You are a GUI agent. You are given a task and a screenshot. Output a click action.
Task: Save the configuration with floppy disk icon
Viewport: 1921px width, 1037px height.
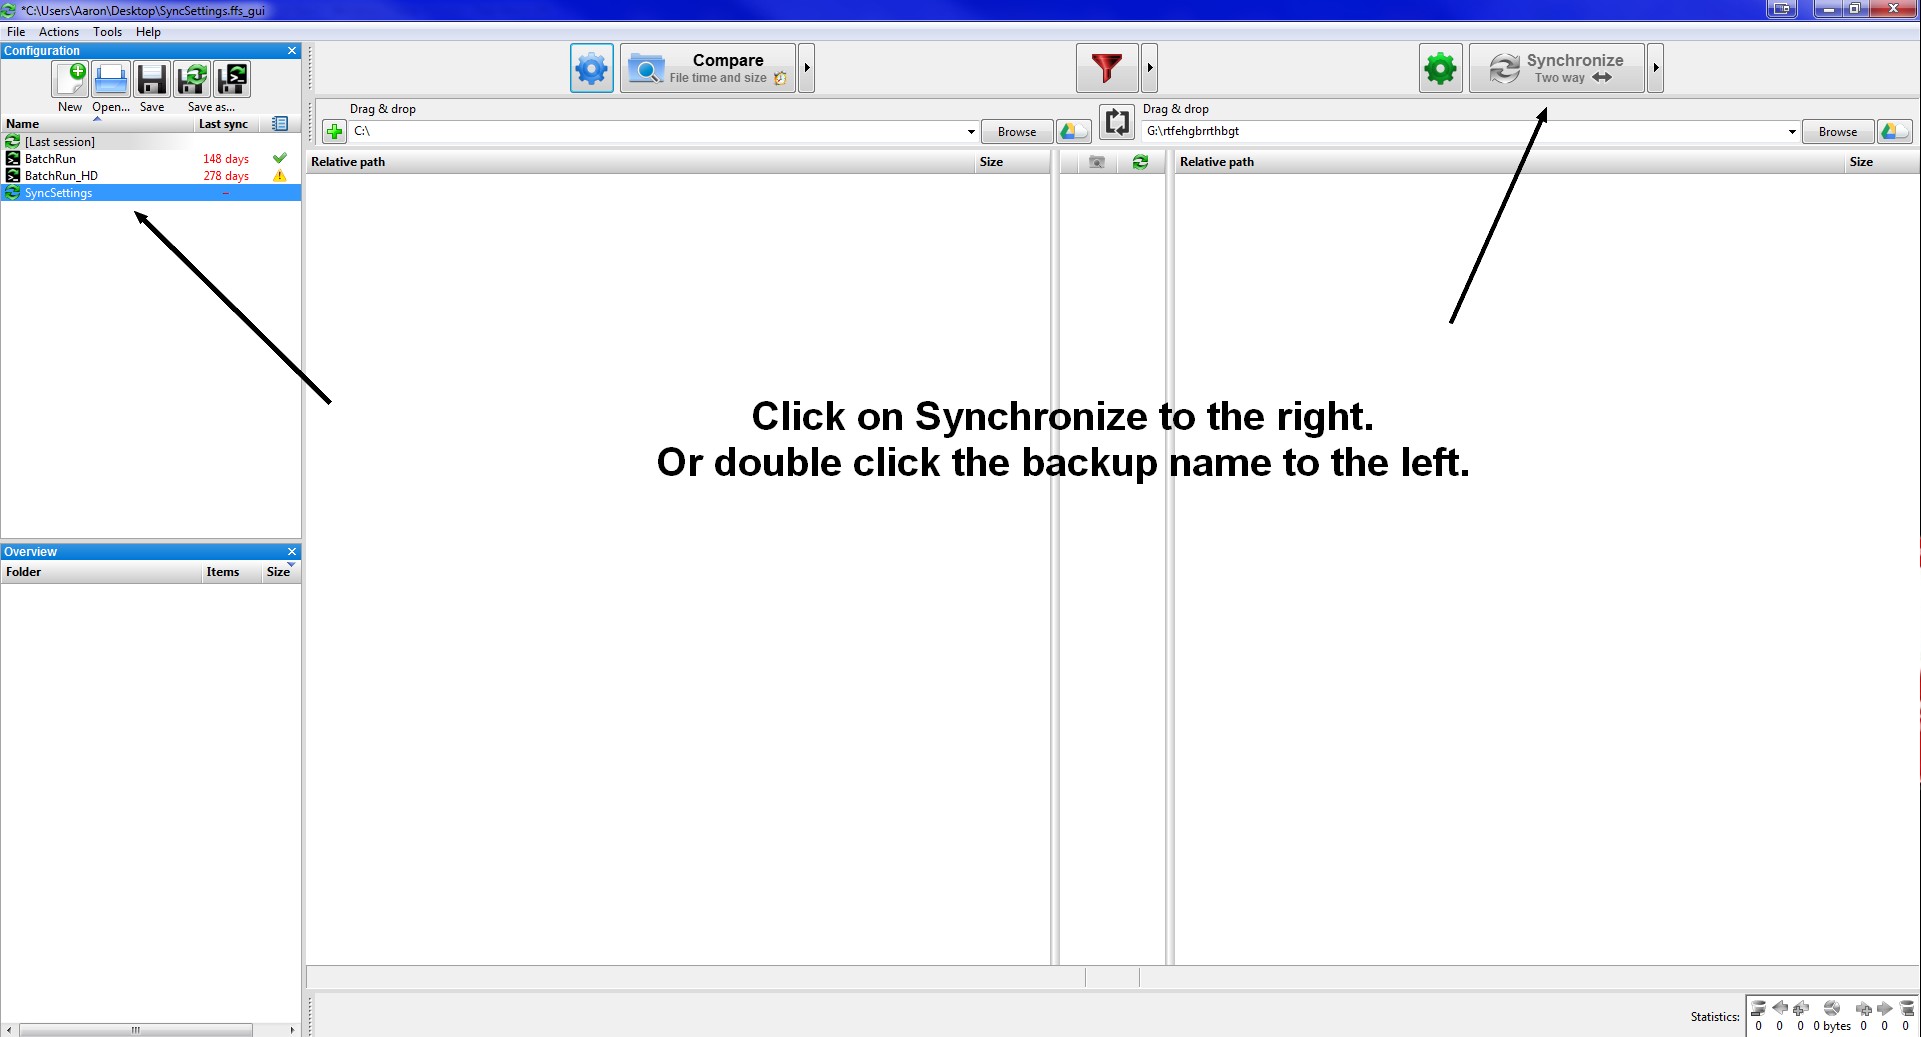tap(152, 79)
